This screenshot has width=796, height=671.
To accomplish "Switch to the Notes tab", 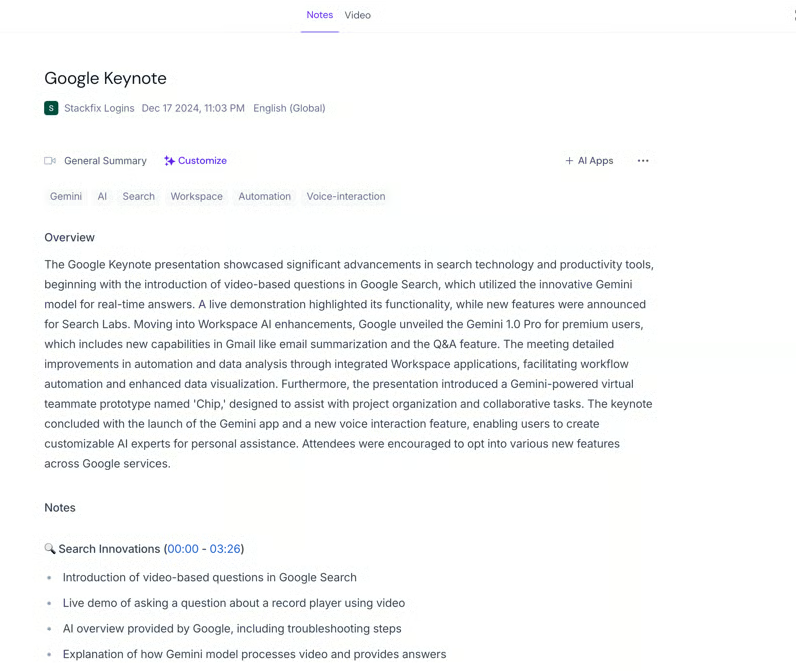I will (319, 15).
